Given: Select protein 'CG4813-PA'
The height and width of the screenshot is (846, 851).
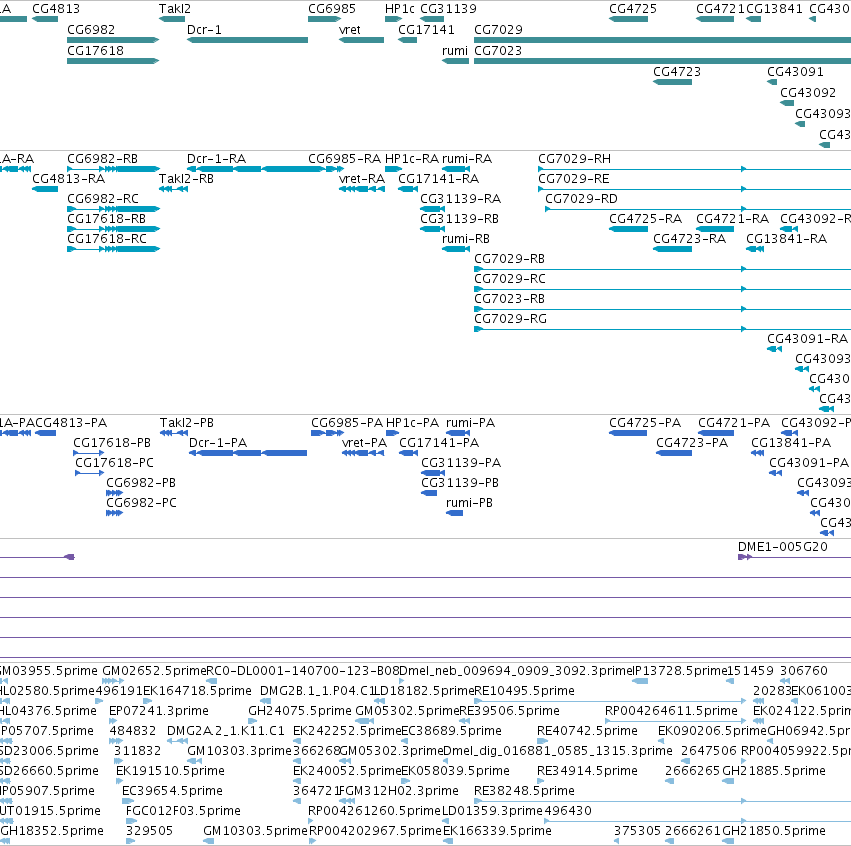Looking at the screenshot, I should click(71, 423).
